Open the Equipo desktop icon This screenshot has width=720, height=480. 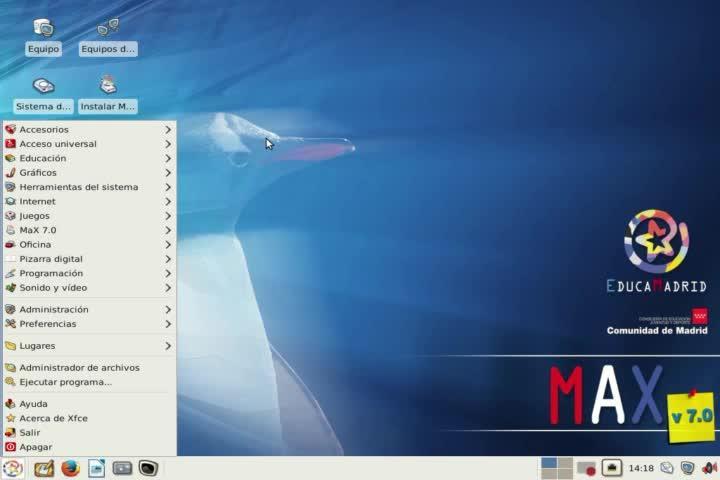pyautogui.click(x=43, y=36)
